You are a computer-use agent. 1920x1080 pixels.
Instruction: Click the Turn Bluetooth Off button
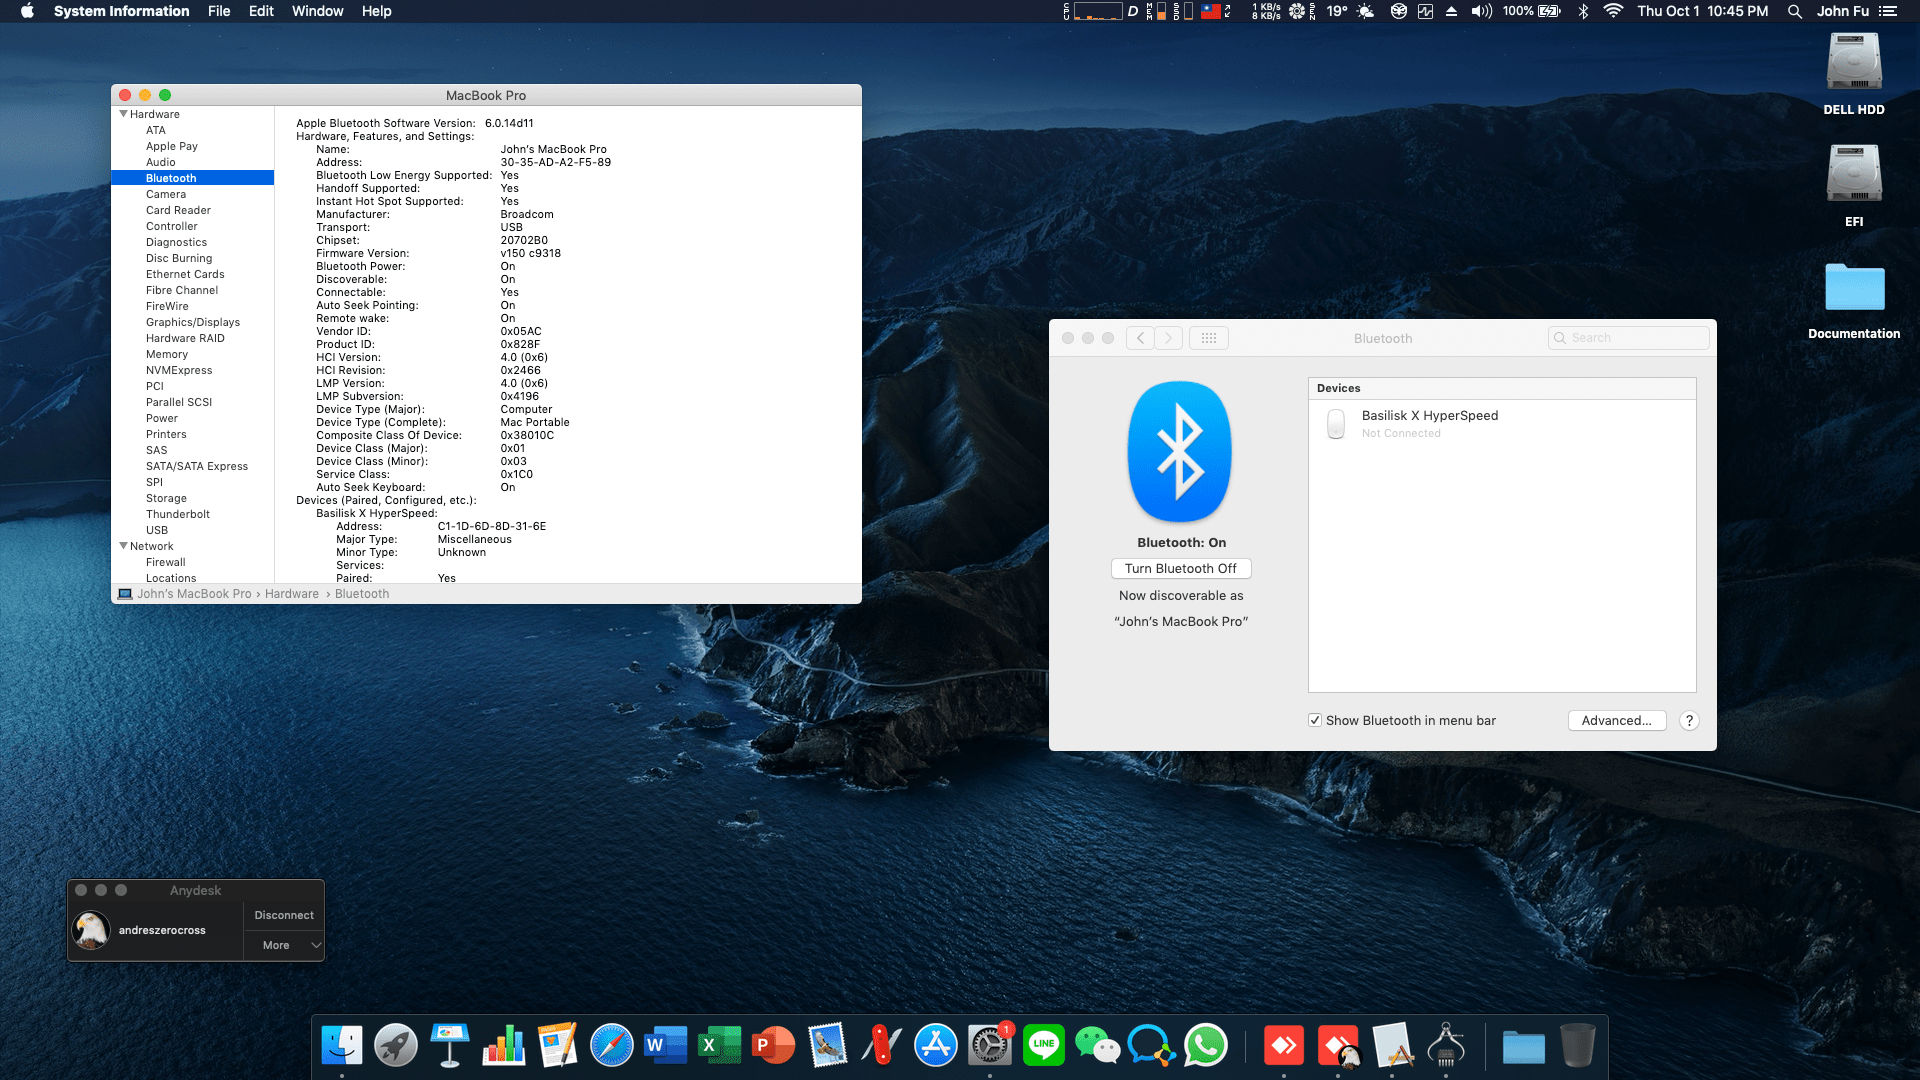[x=1181, y=568]
